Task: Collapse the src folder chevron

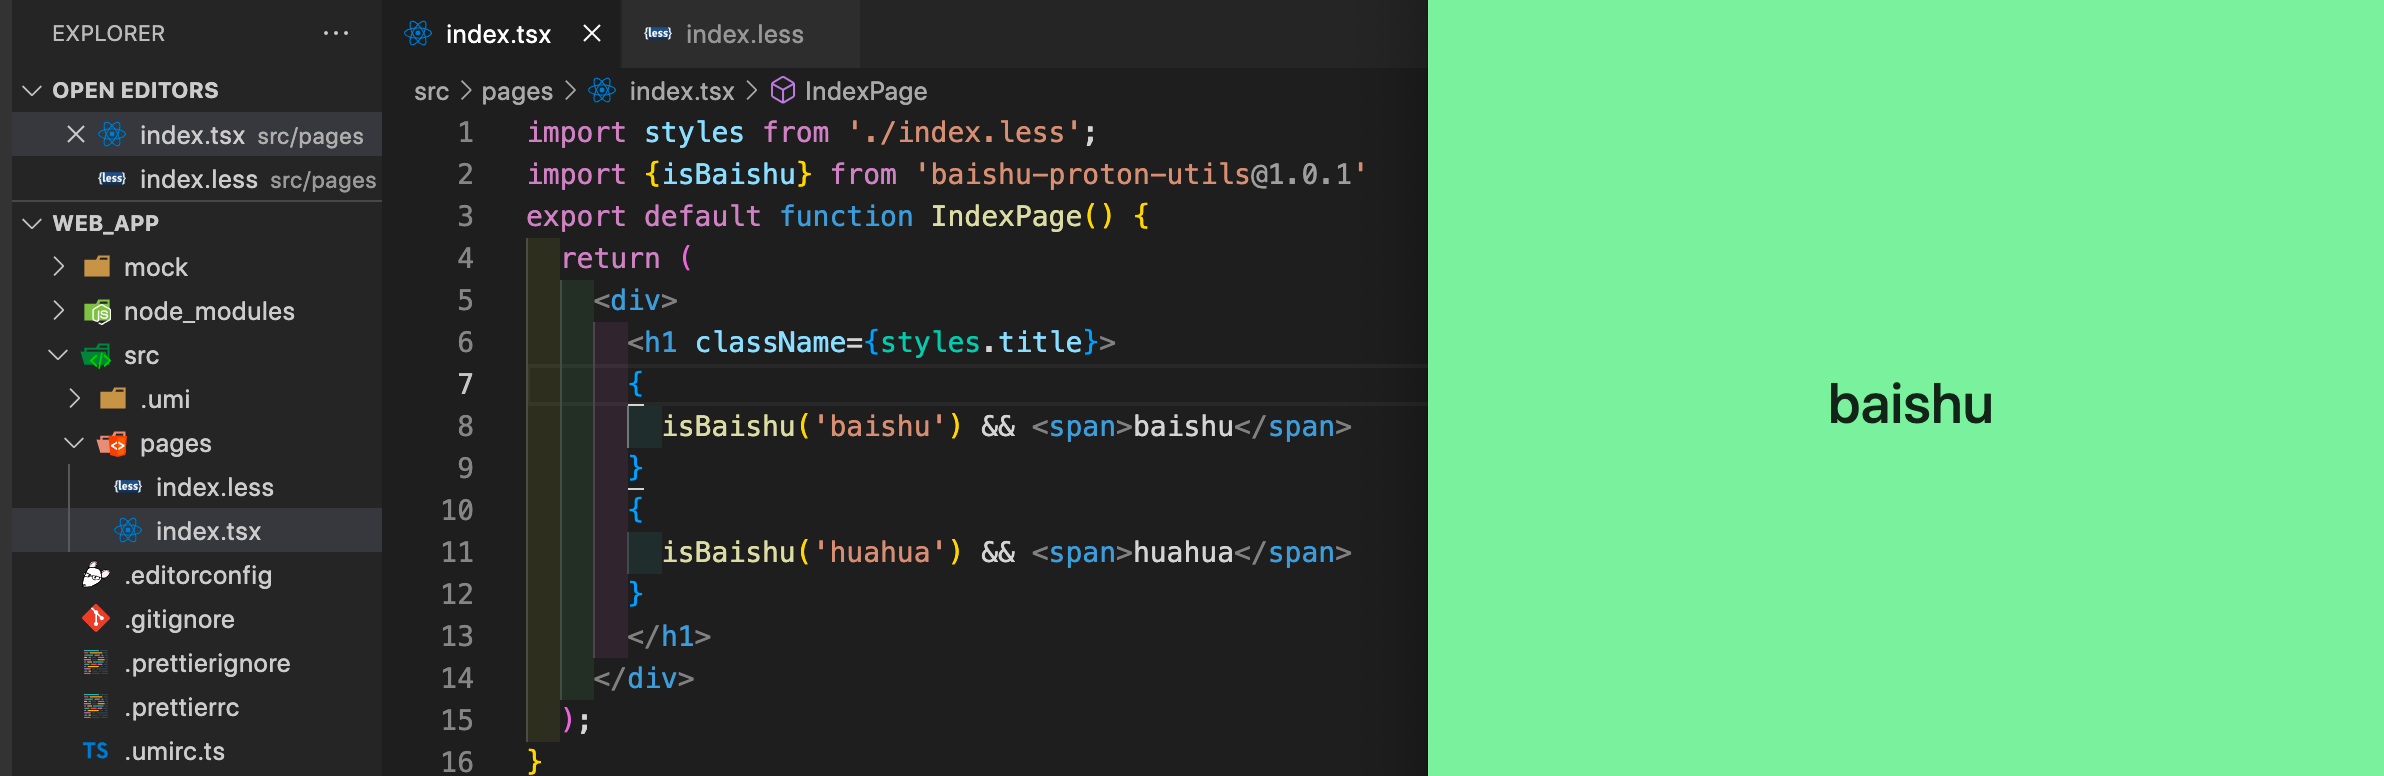Action: tap(59, 354)
